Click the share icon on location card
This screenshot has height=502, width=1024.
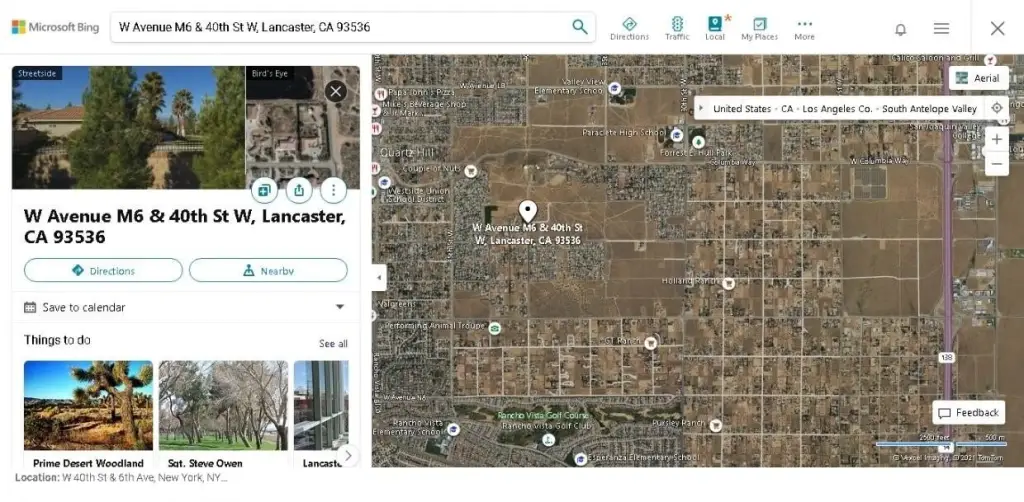pyautogui.click(x=299, y=189)
